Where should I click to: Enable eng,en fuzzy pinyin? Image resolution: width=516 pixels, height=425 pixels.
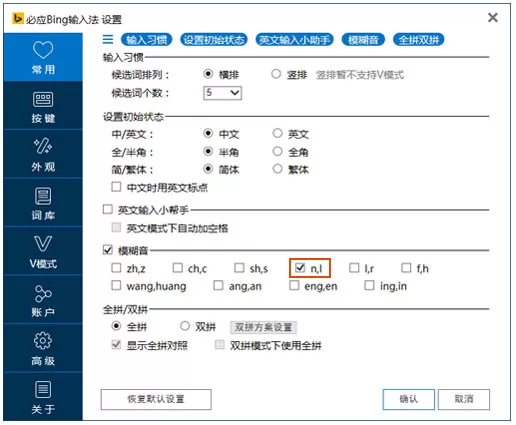294,285
